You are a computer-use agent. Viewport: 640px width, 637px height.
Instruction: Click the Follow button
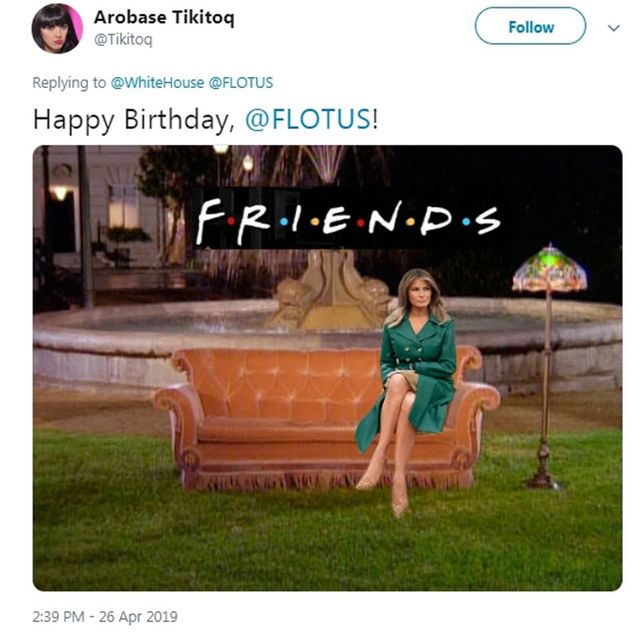[x=530, y=26]
